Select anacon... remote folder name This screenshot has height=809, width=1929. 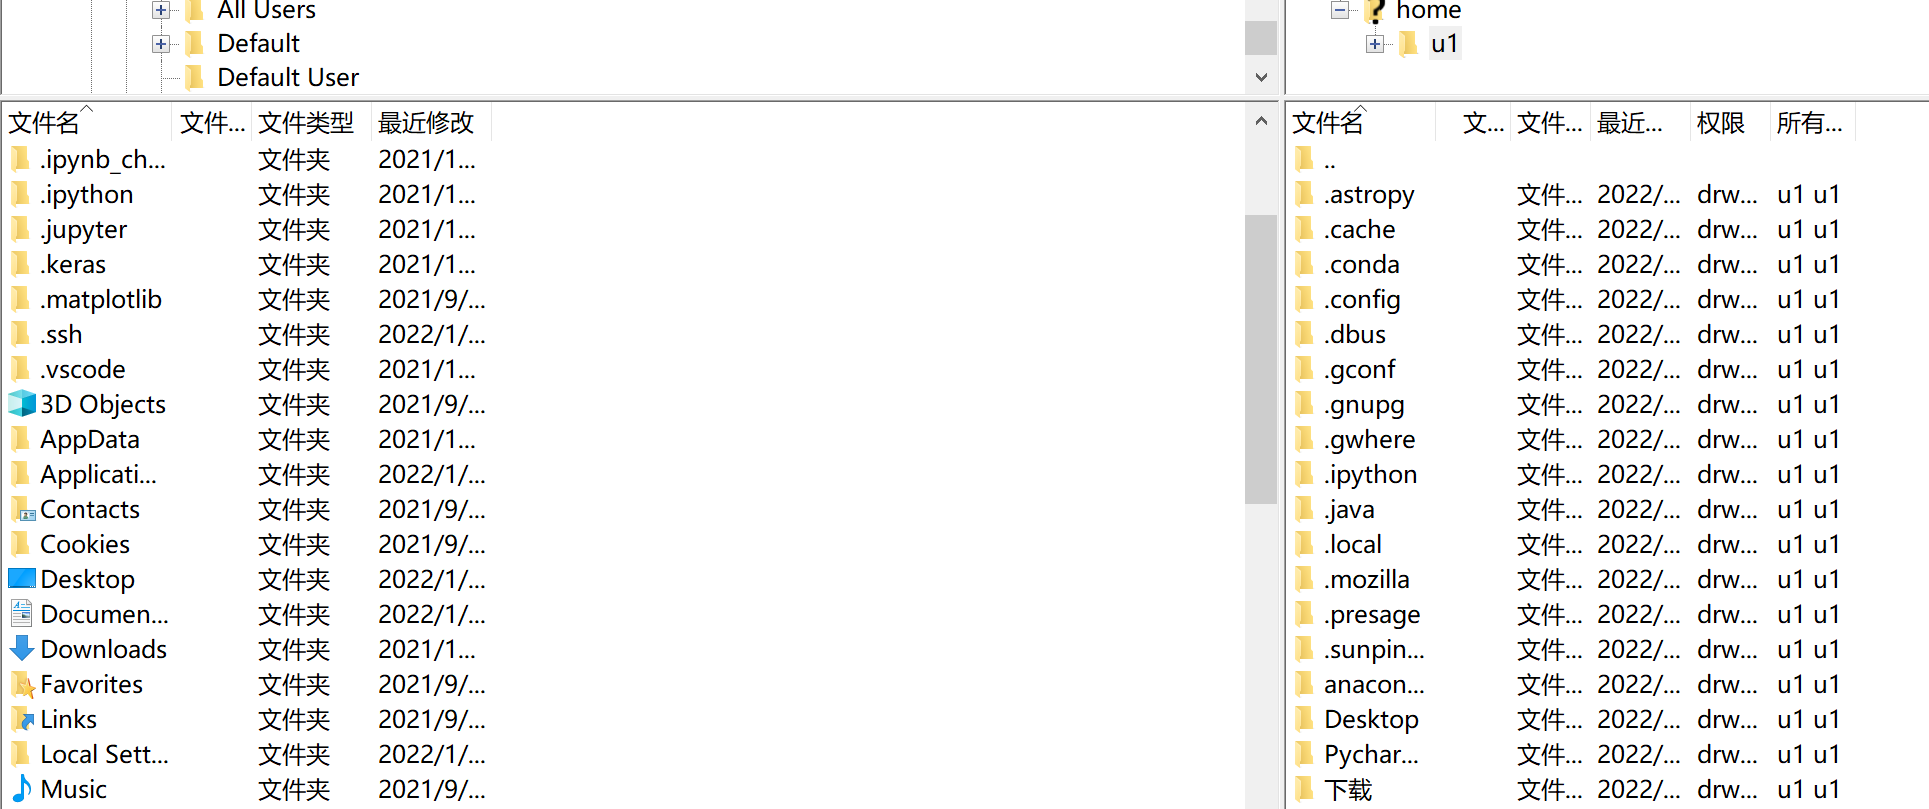(x=1374, y=685)
